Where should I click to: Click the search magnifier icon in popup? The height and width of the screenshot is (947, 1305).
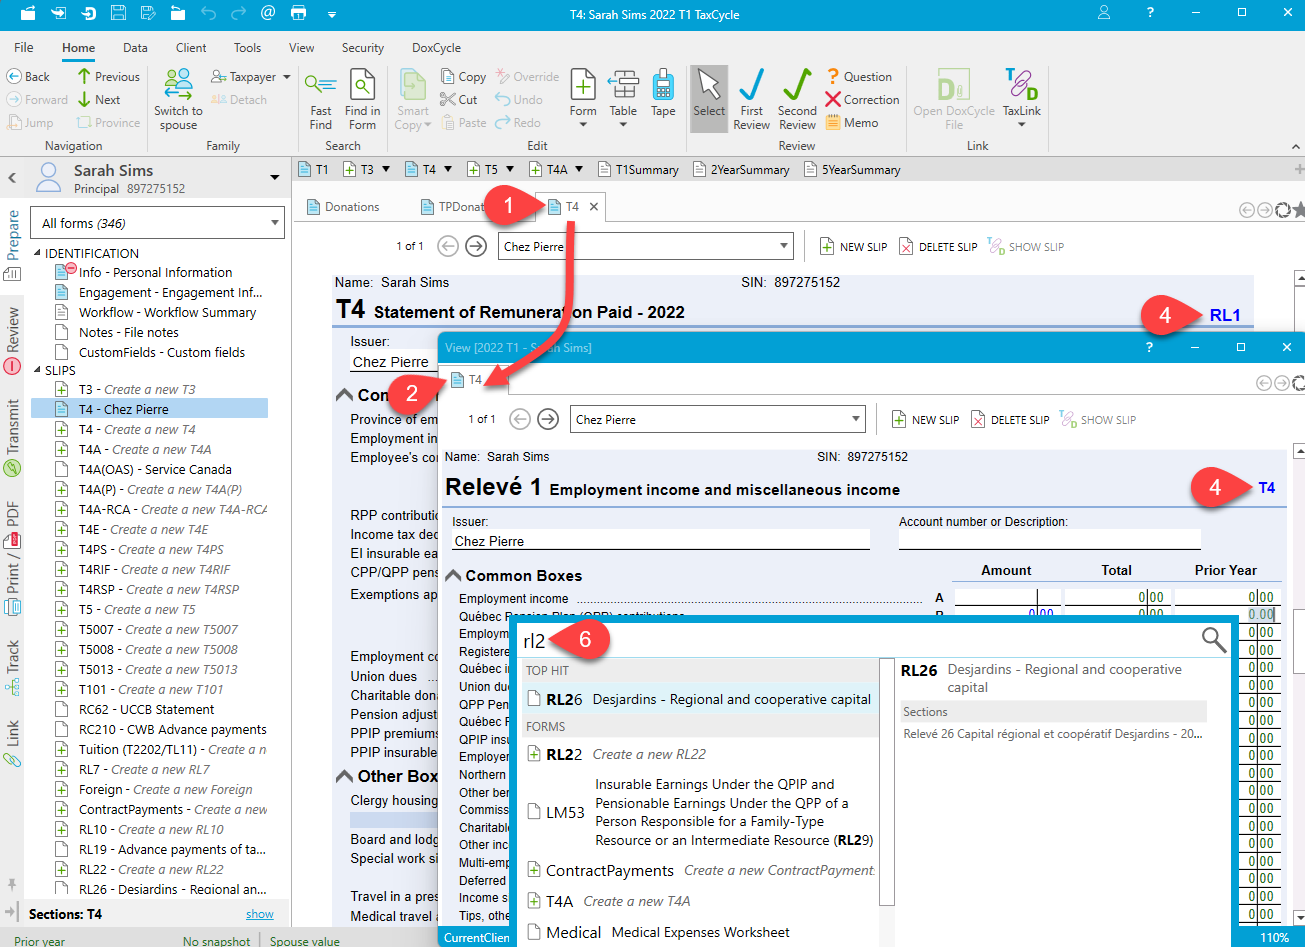[x=1214, y=641]
